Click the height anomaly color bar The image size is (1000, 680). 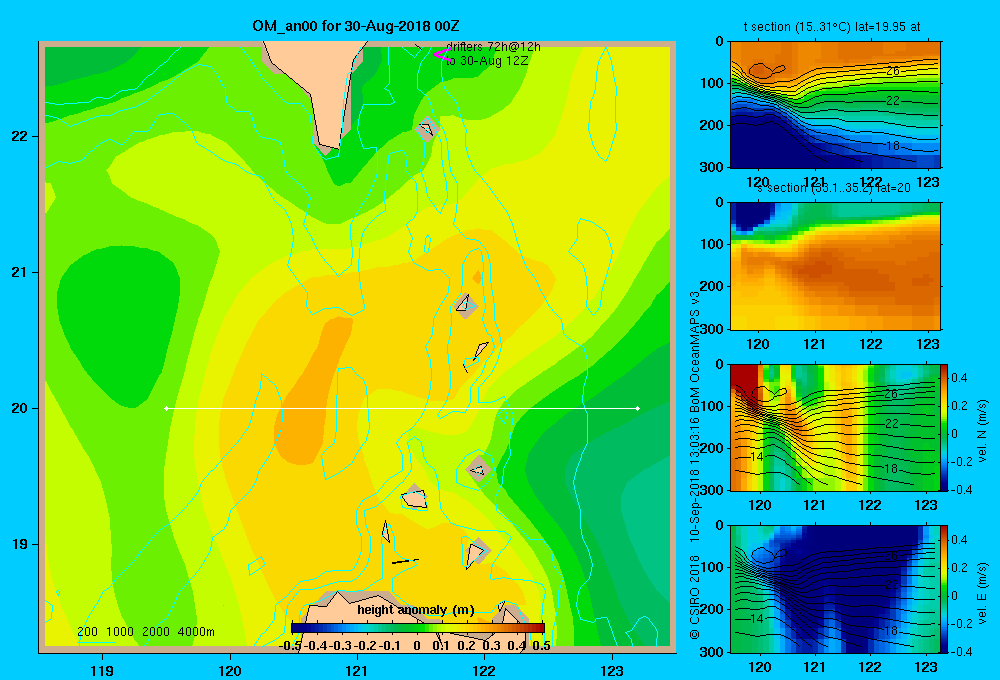(418, 628)
